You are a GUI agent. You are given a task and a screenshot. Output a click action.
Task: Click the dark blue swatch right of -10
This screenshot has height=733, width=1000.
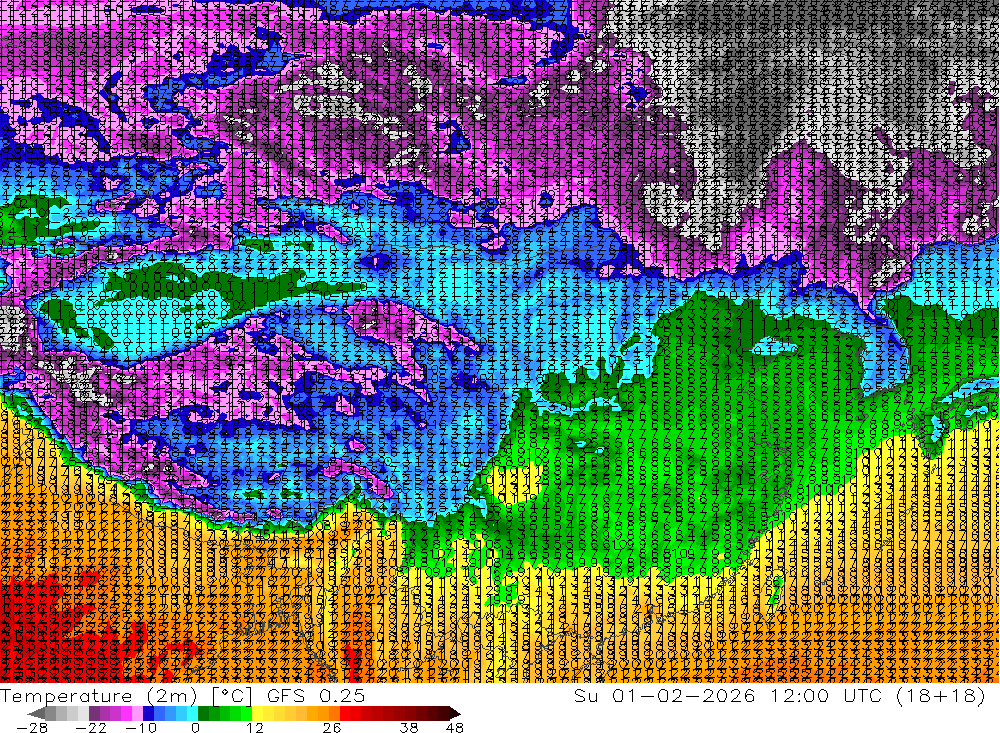[x=149, y=713]
